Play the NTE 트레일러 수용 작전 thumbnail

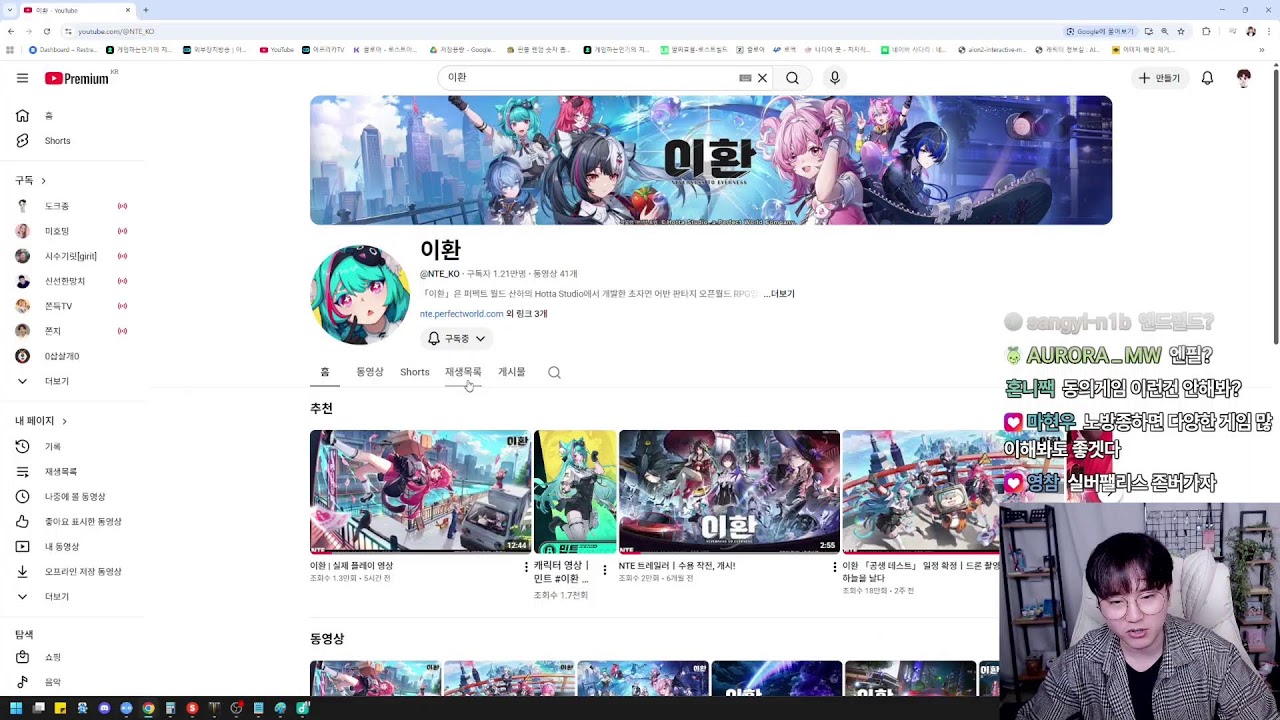[729, 492]
